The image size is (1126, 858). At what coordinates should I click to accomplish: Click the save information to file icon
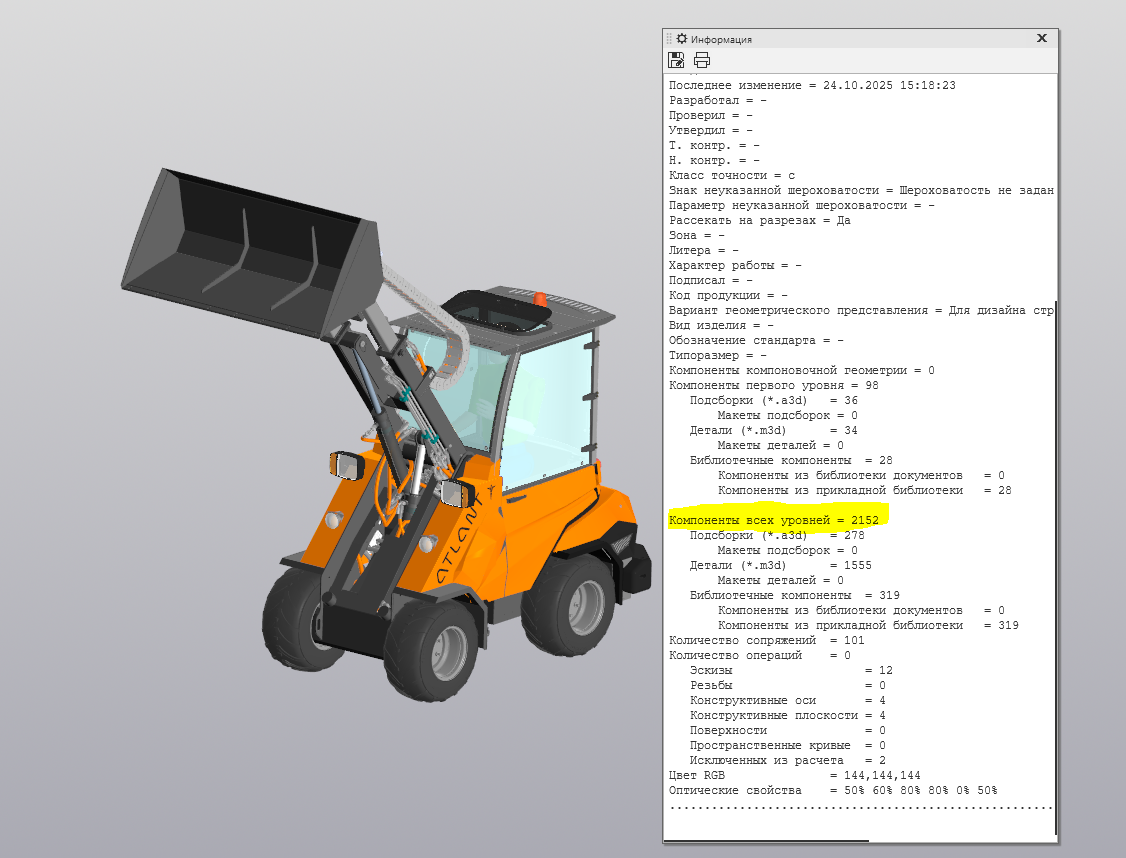(677, 60)
